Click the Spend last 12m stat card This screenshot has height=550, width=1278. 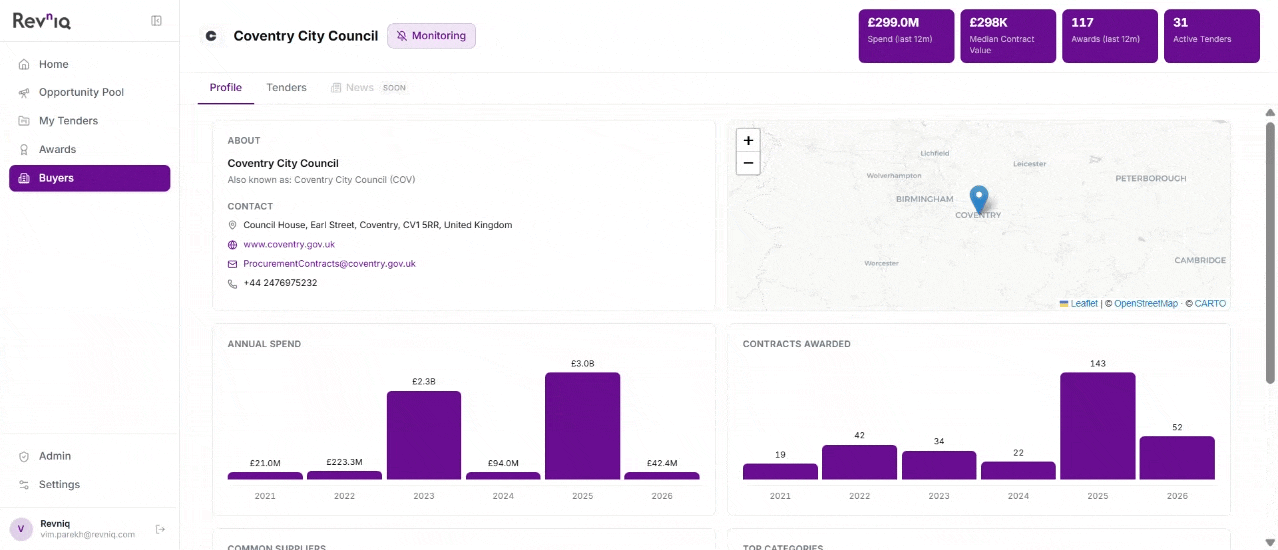tap(906, 36)
